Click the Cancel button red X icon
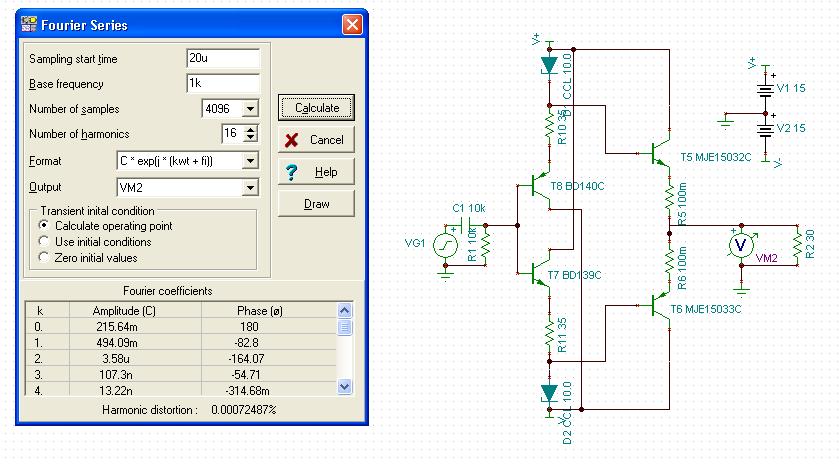 coord(292,140)
